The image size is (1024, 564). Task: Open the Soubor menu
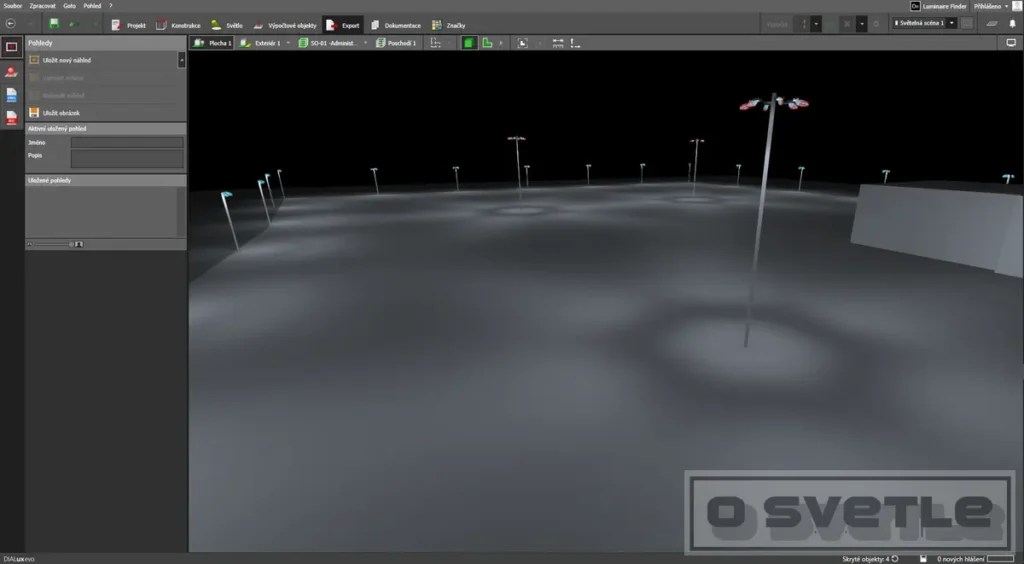12,6
